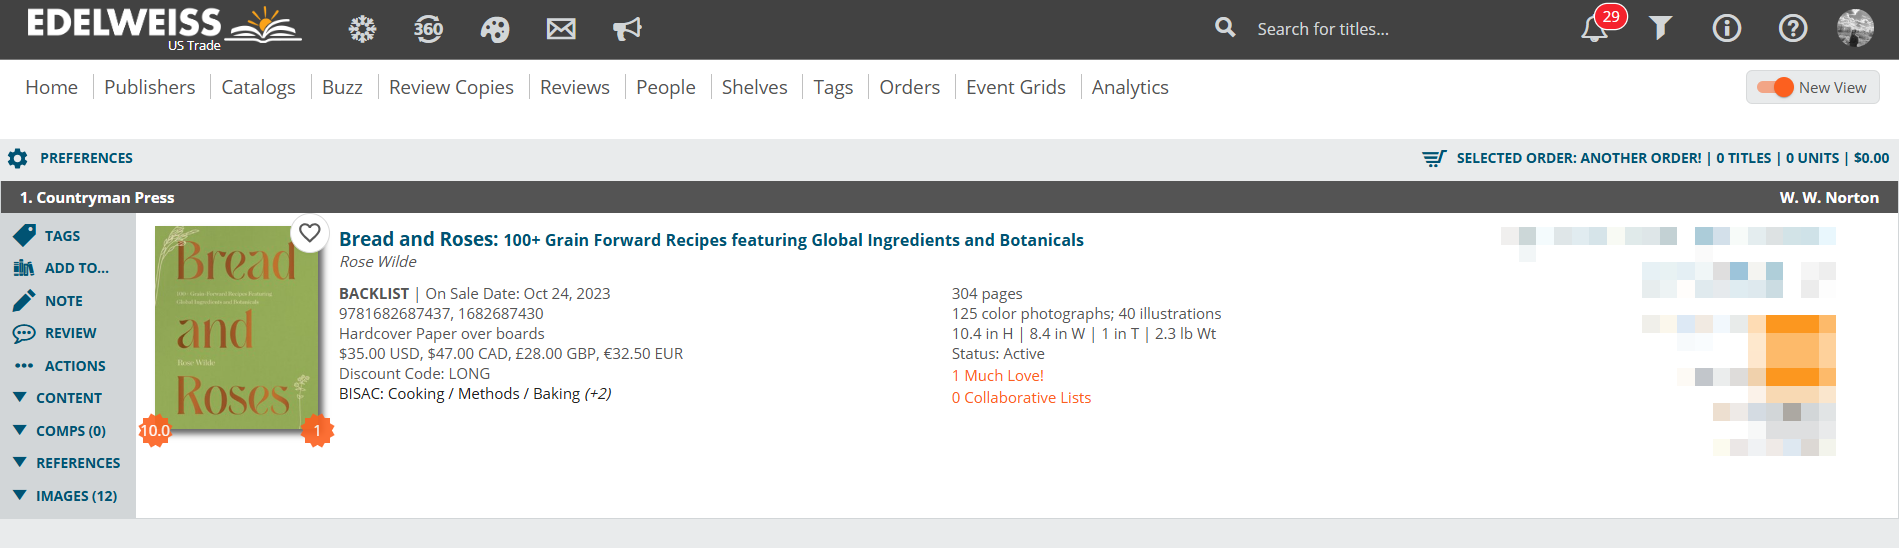The image size is (1899, 548).
Task: Click the megaphone announcements icon
Action: pyautogui.click(x=627, y=29)
